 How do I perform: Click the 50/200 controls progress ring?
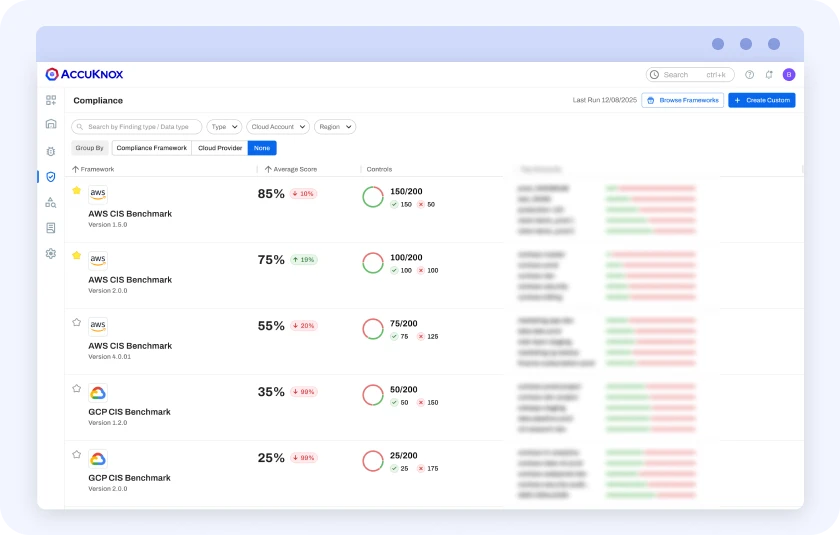(x=373, y=395)
